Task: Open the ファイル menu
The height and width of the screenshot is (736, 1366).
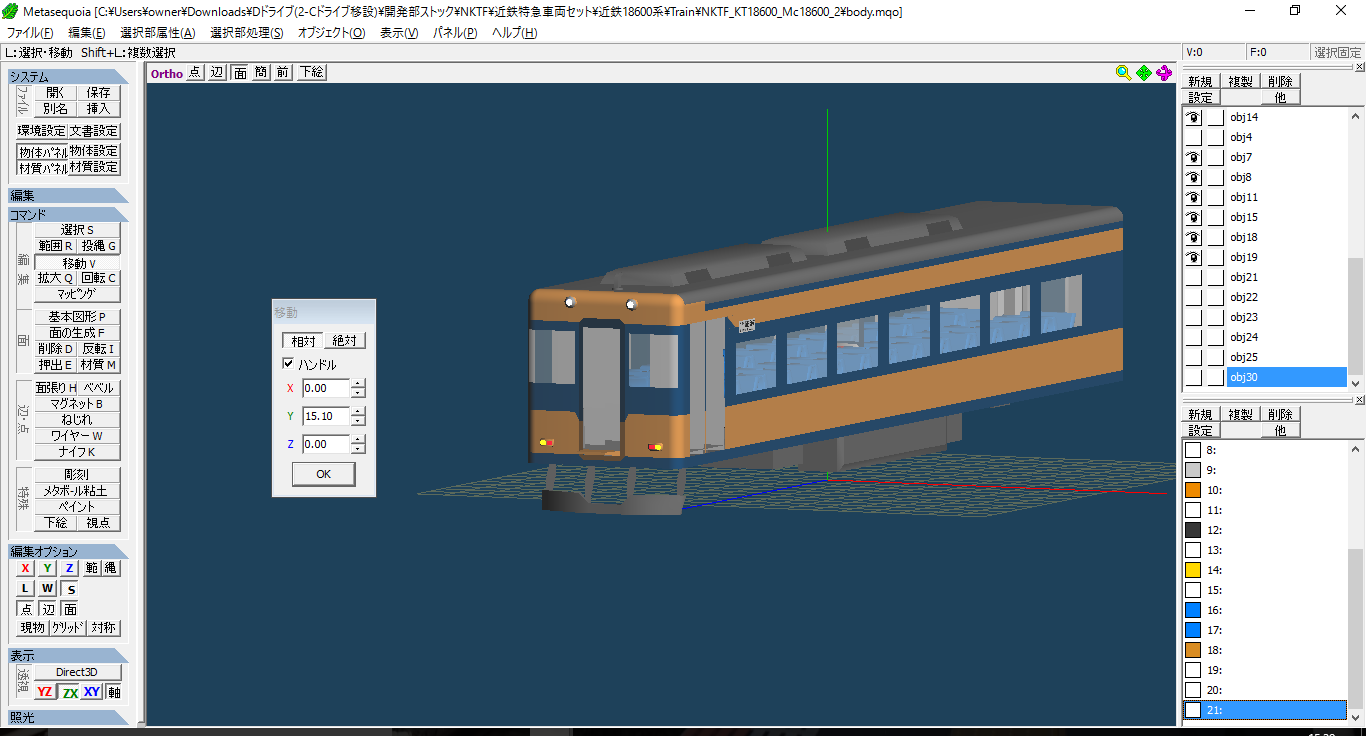Action: [x=30, y=33]
